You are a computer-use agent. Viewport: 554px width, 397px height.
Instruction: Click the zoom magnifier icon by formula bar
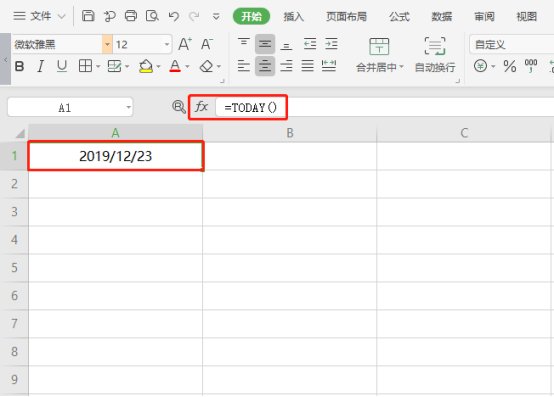coord(179,107)
